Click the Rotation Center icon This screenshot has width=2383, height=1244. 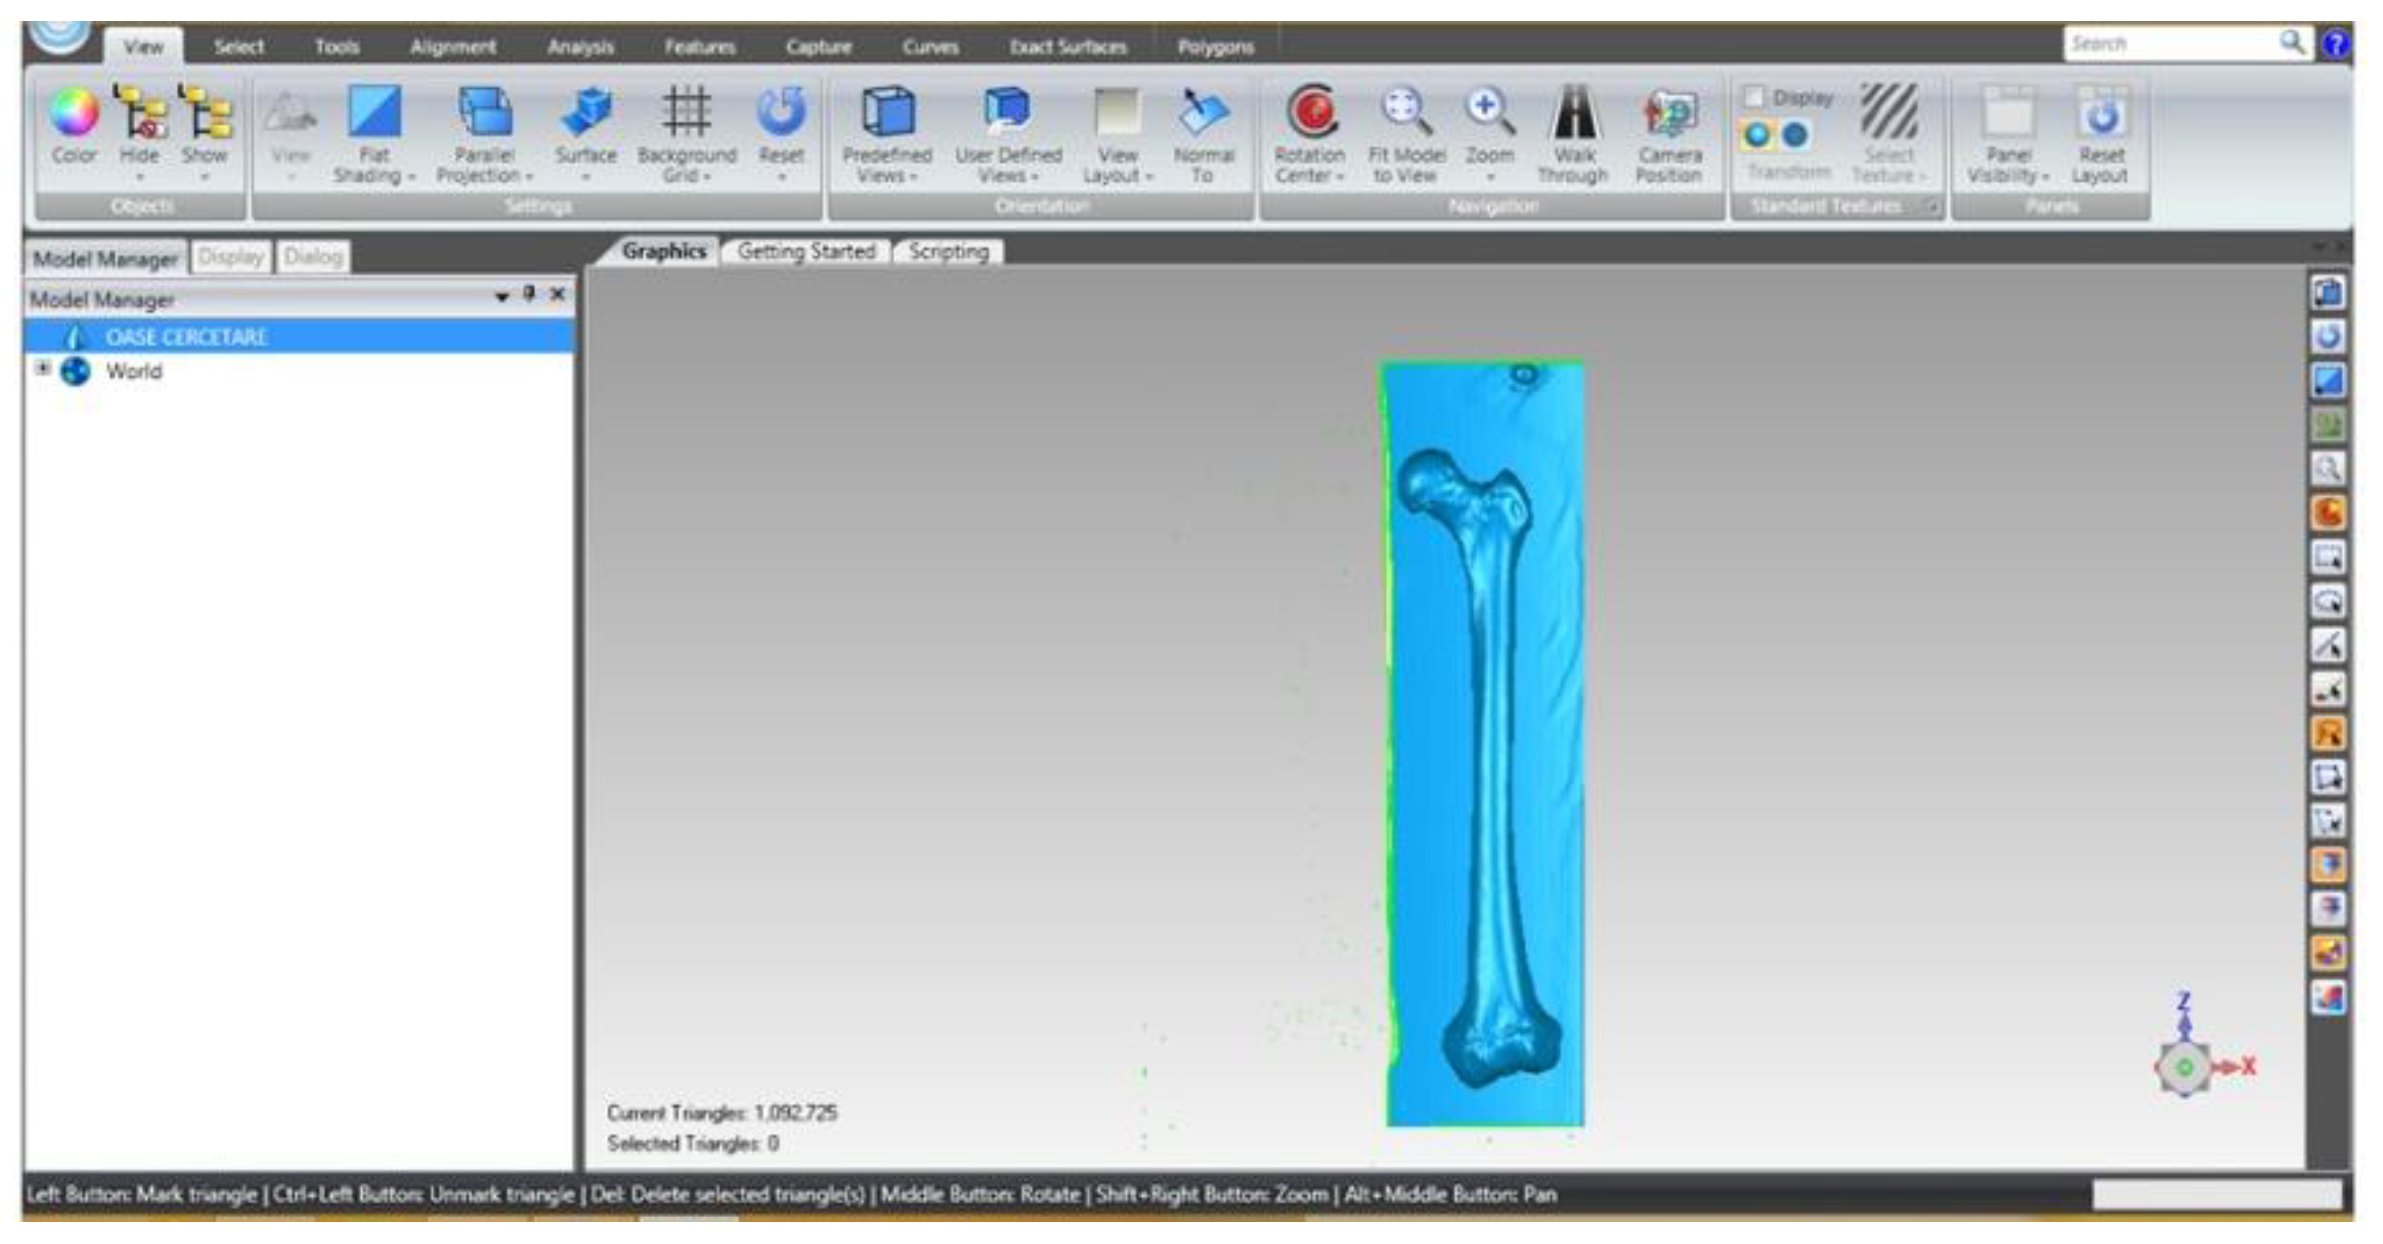[x=1311, y=112]
